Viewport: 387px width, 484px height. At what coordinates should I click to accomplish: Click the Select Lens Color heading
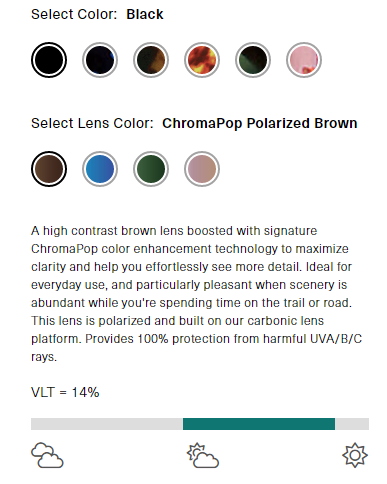coord(92,123)
